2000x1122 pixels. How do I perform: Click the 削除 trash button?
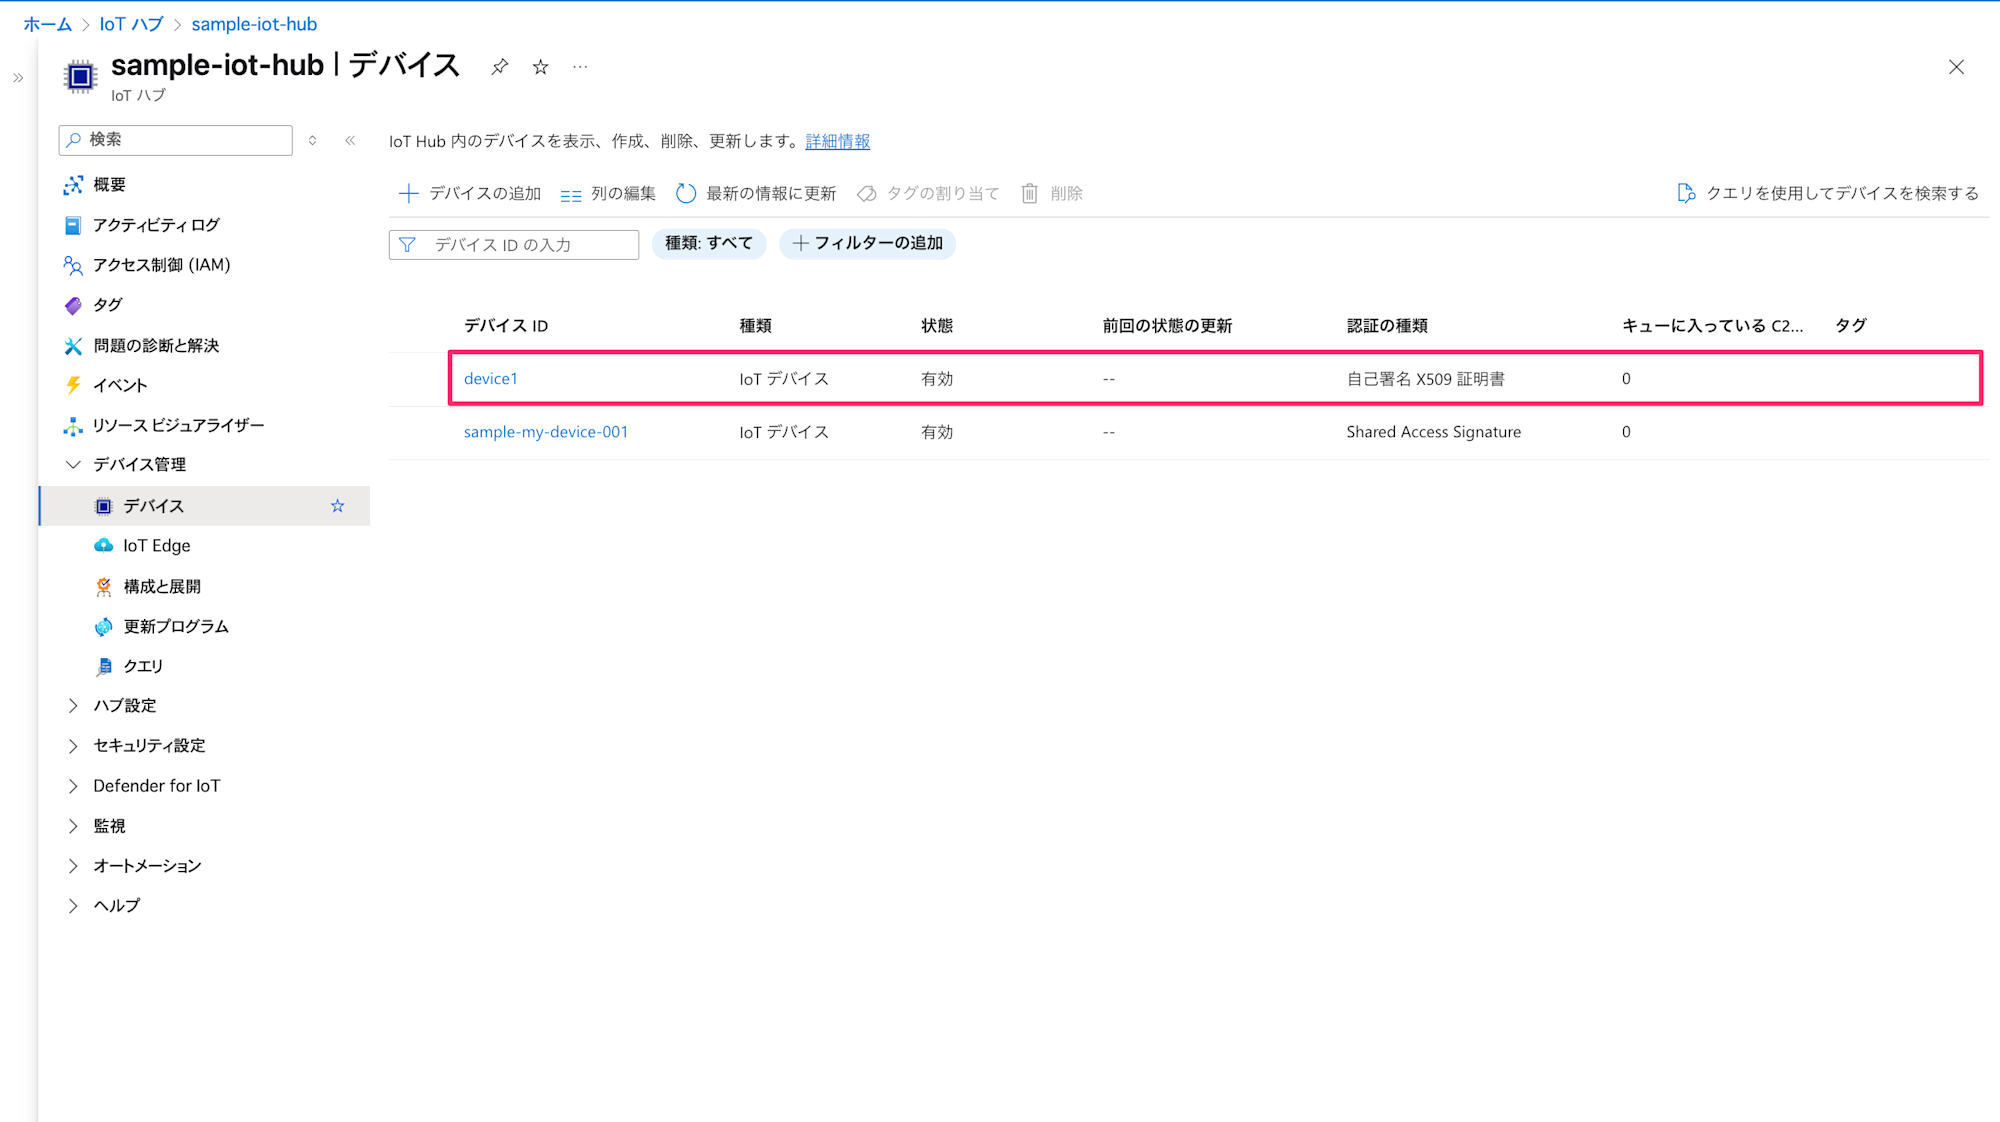(x=1052, y=193)
